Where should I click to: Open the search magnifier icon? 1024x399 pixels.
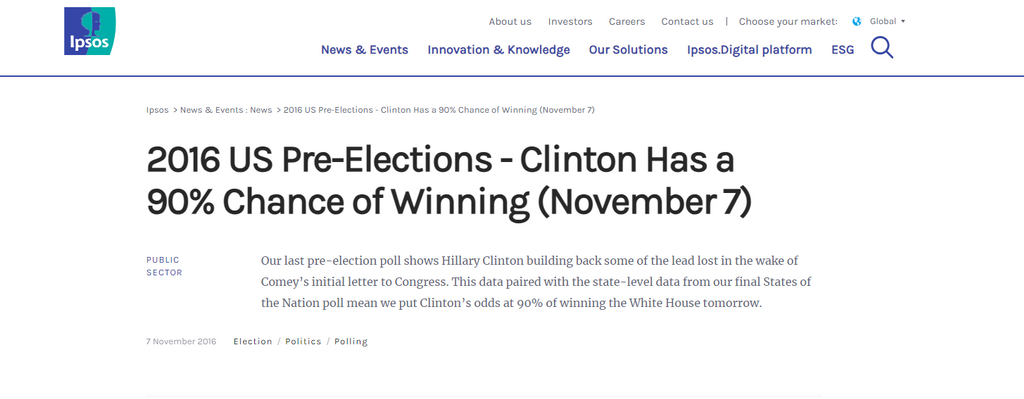[882, 48]
